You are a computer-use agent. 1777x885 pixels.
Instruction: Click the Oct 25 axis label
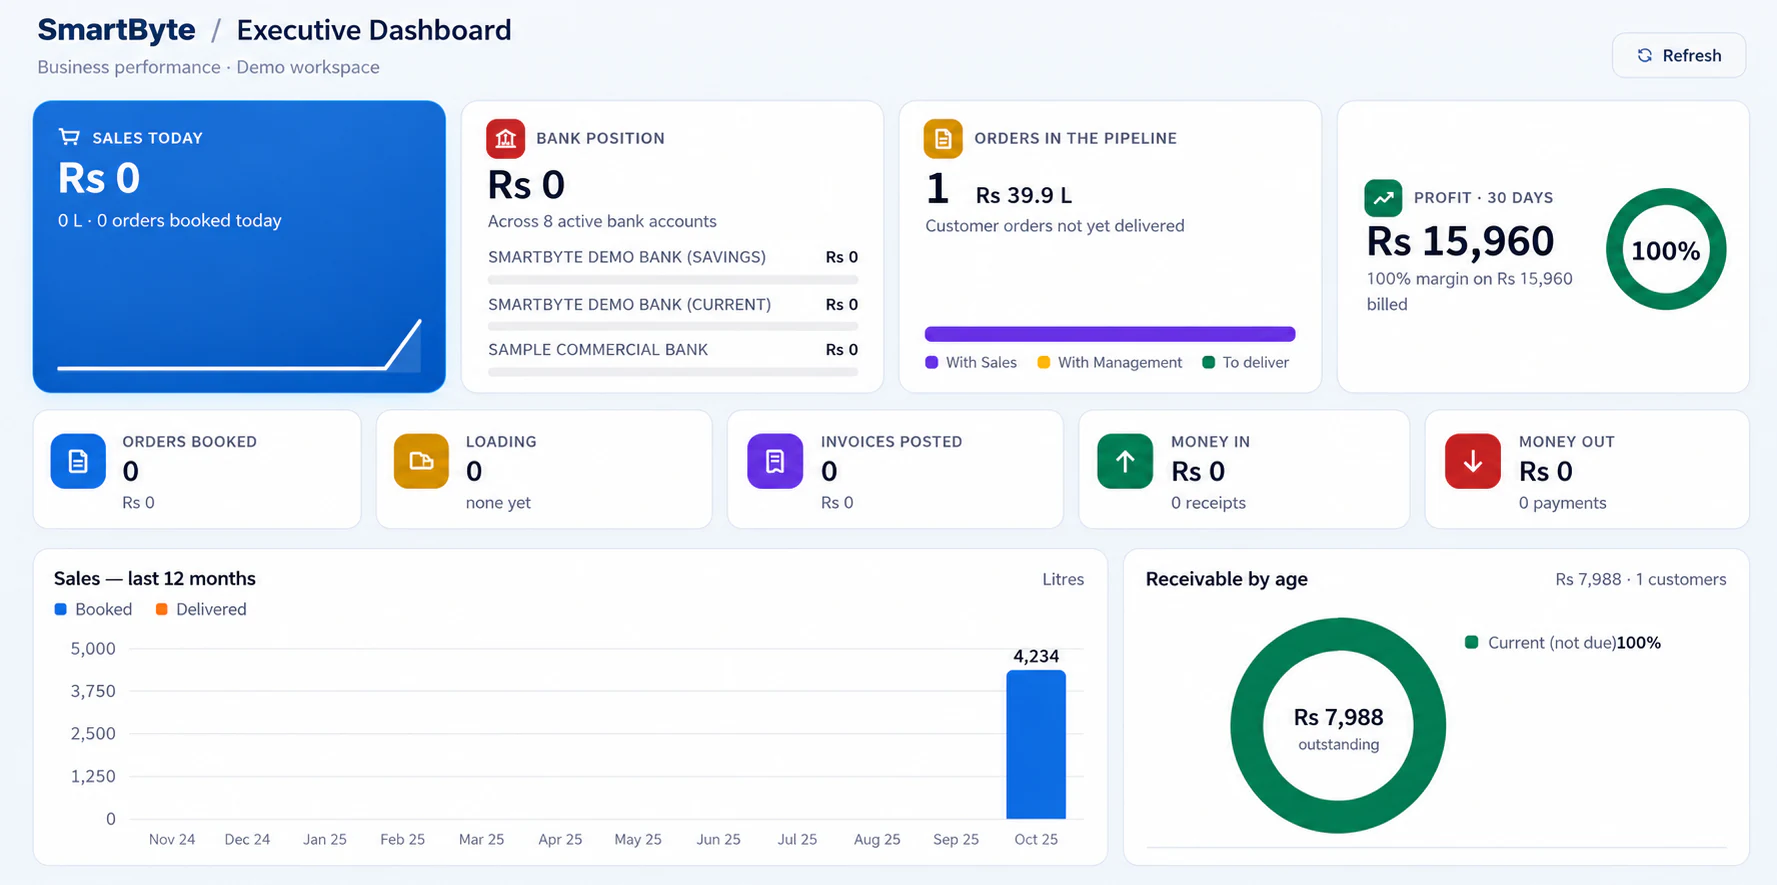pos(1036,839)
